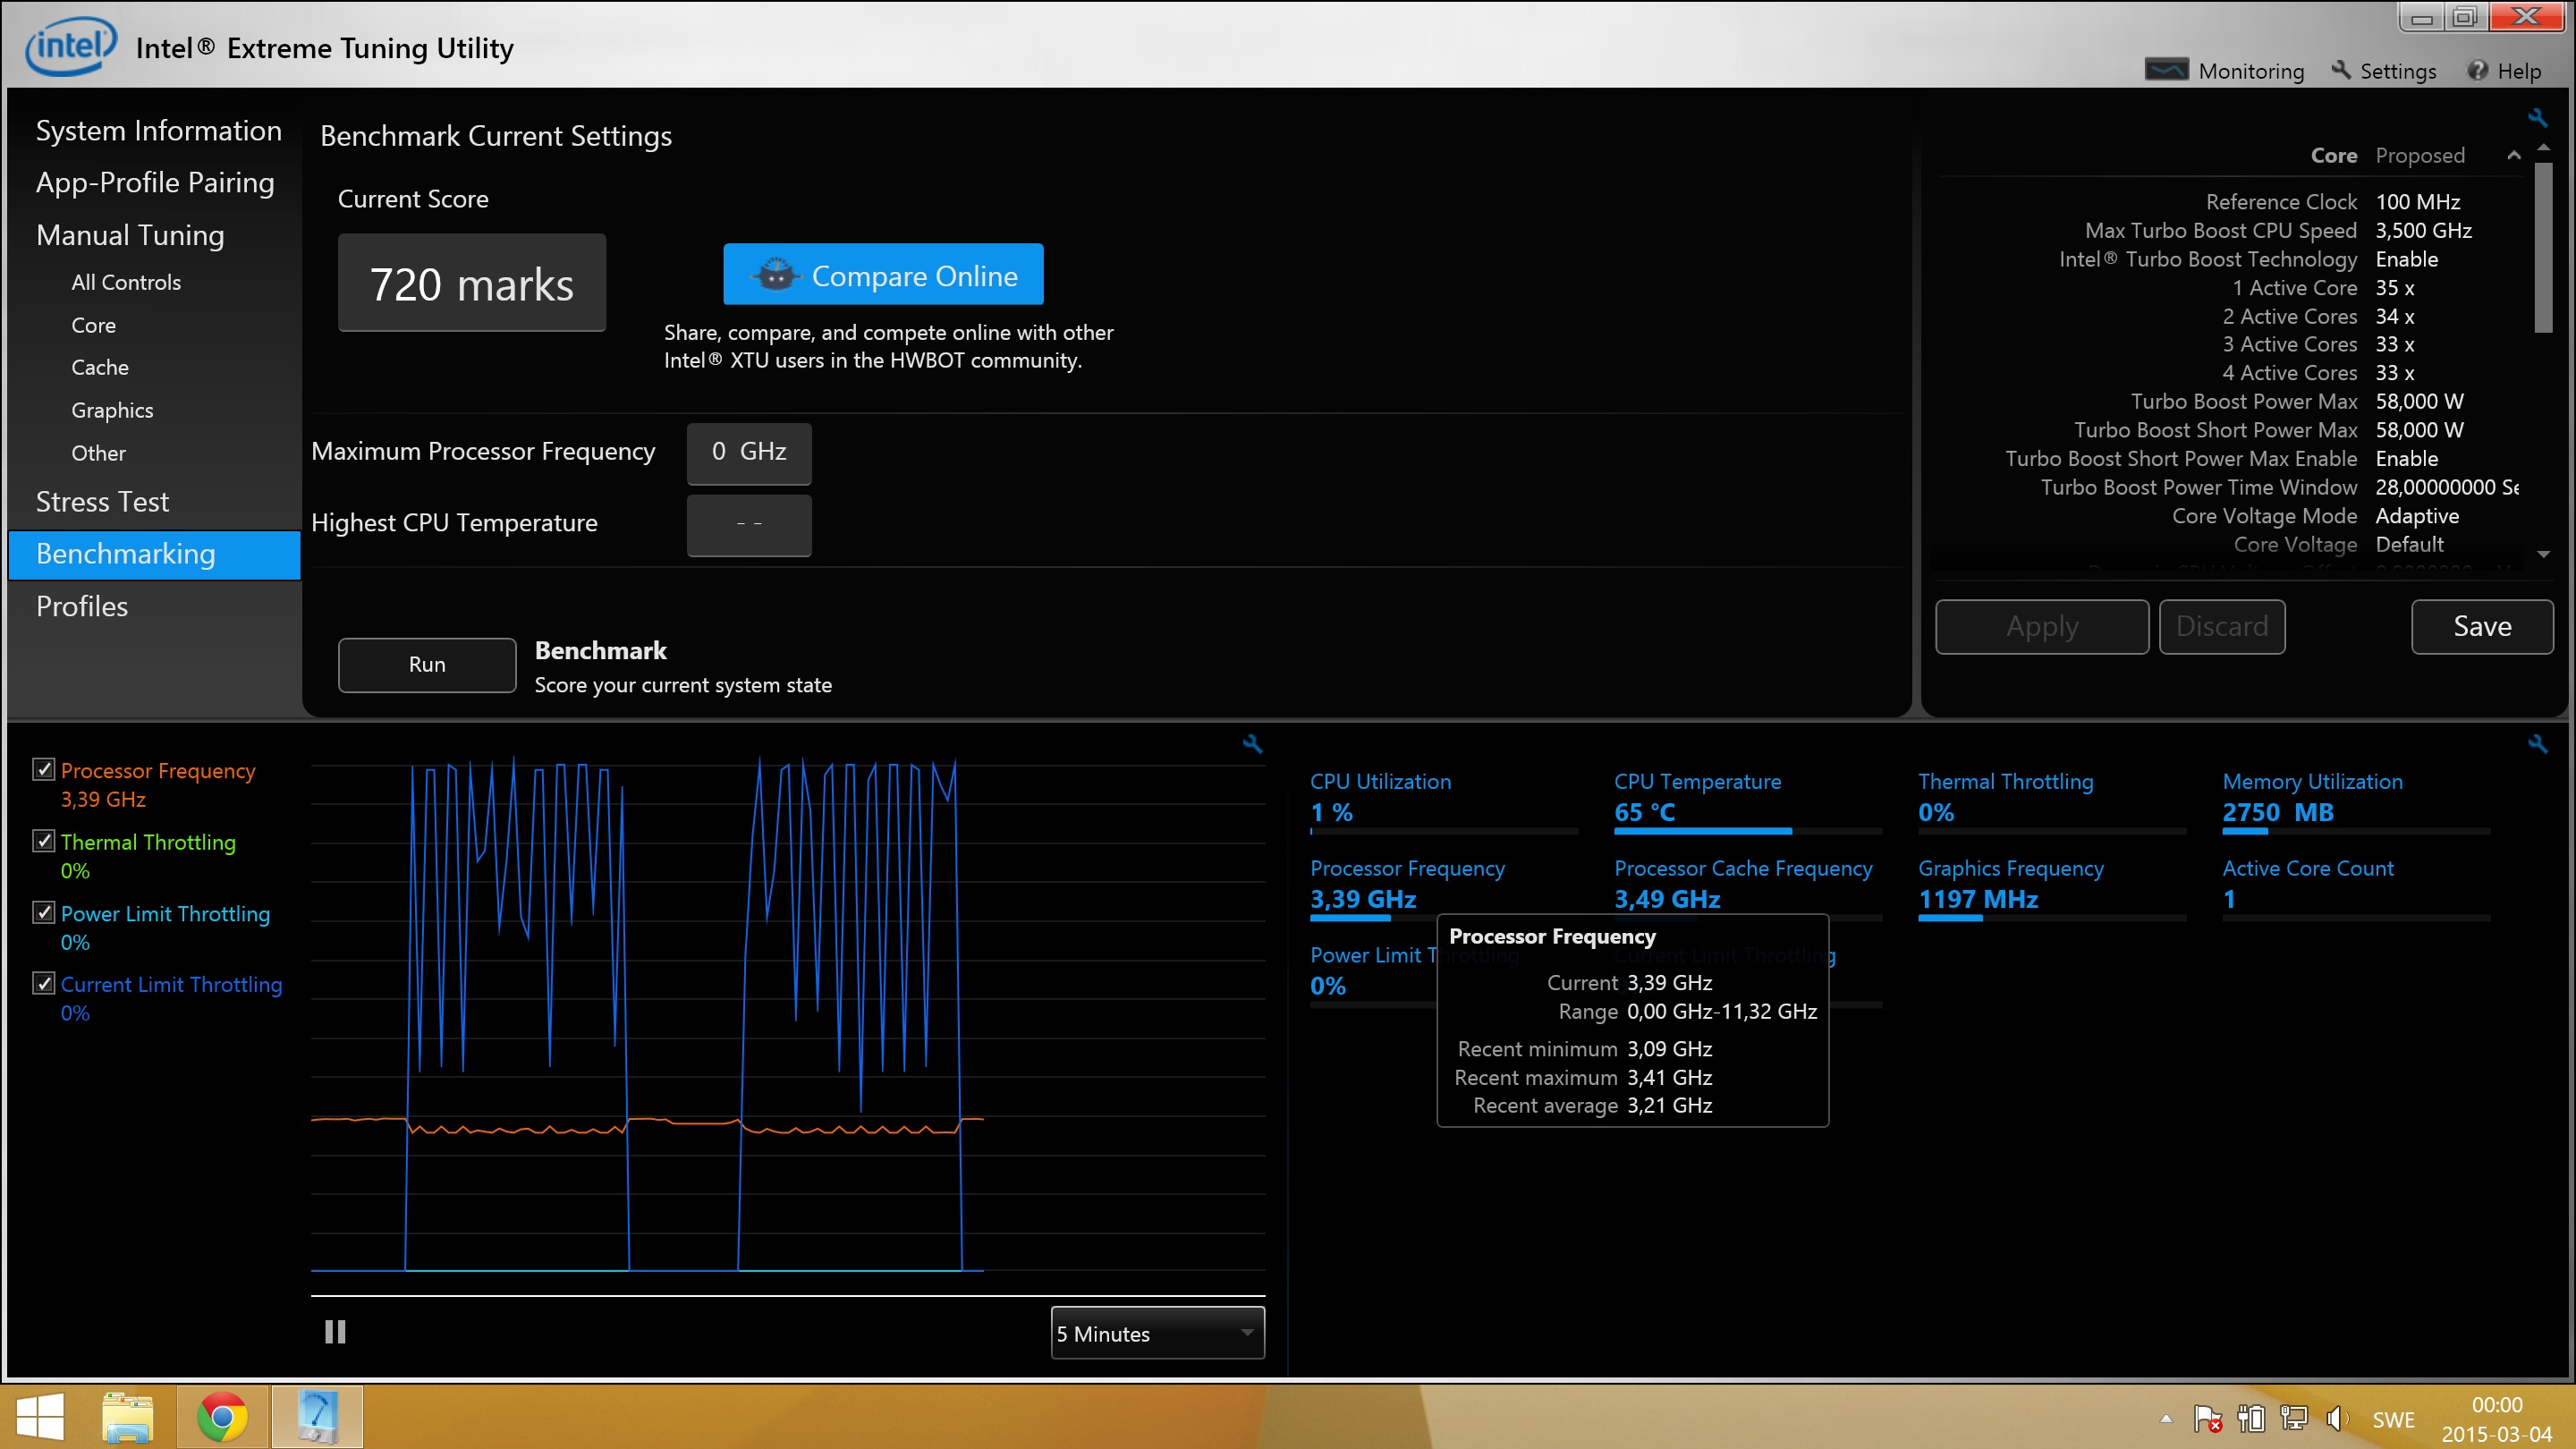Save the proposed settings
The image size is (2576, 1449).
(2482, 627)
